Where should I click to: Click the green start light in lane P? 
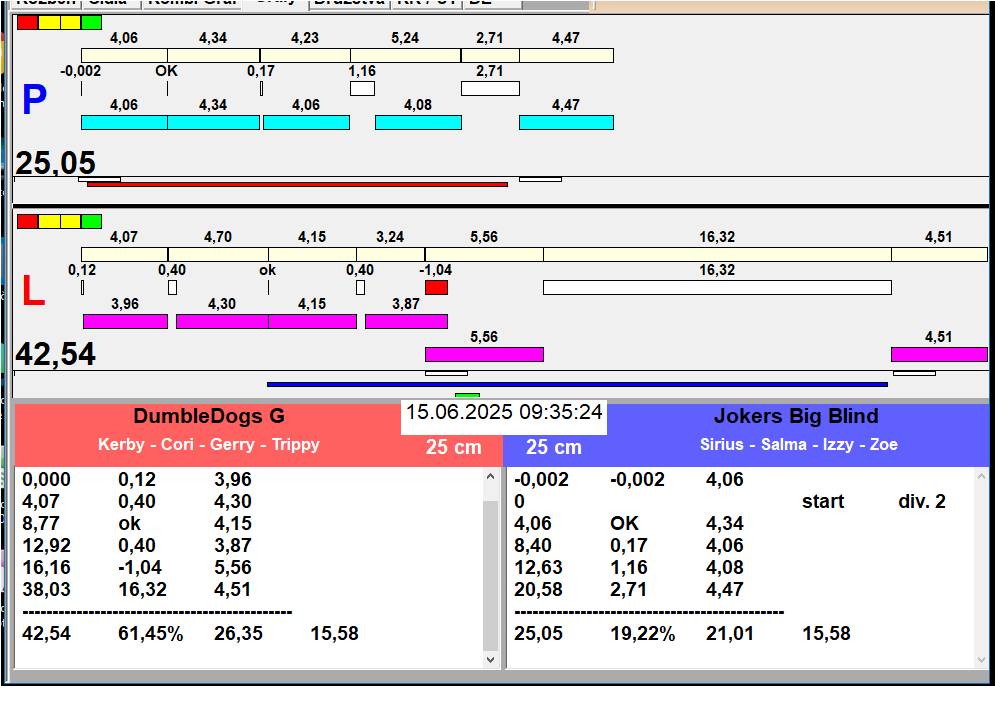[91, 23]
